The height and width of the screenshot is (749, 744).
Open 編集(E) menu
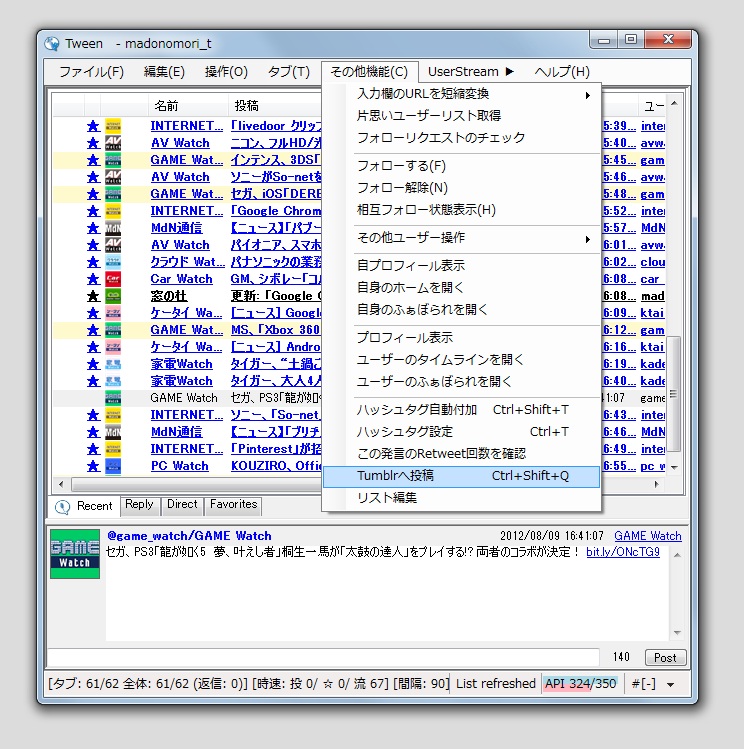(164, 72)
